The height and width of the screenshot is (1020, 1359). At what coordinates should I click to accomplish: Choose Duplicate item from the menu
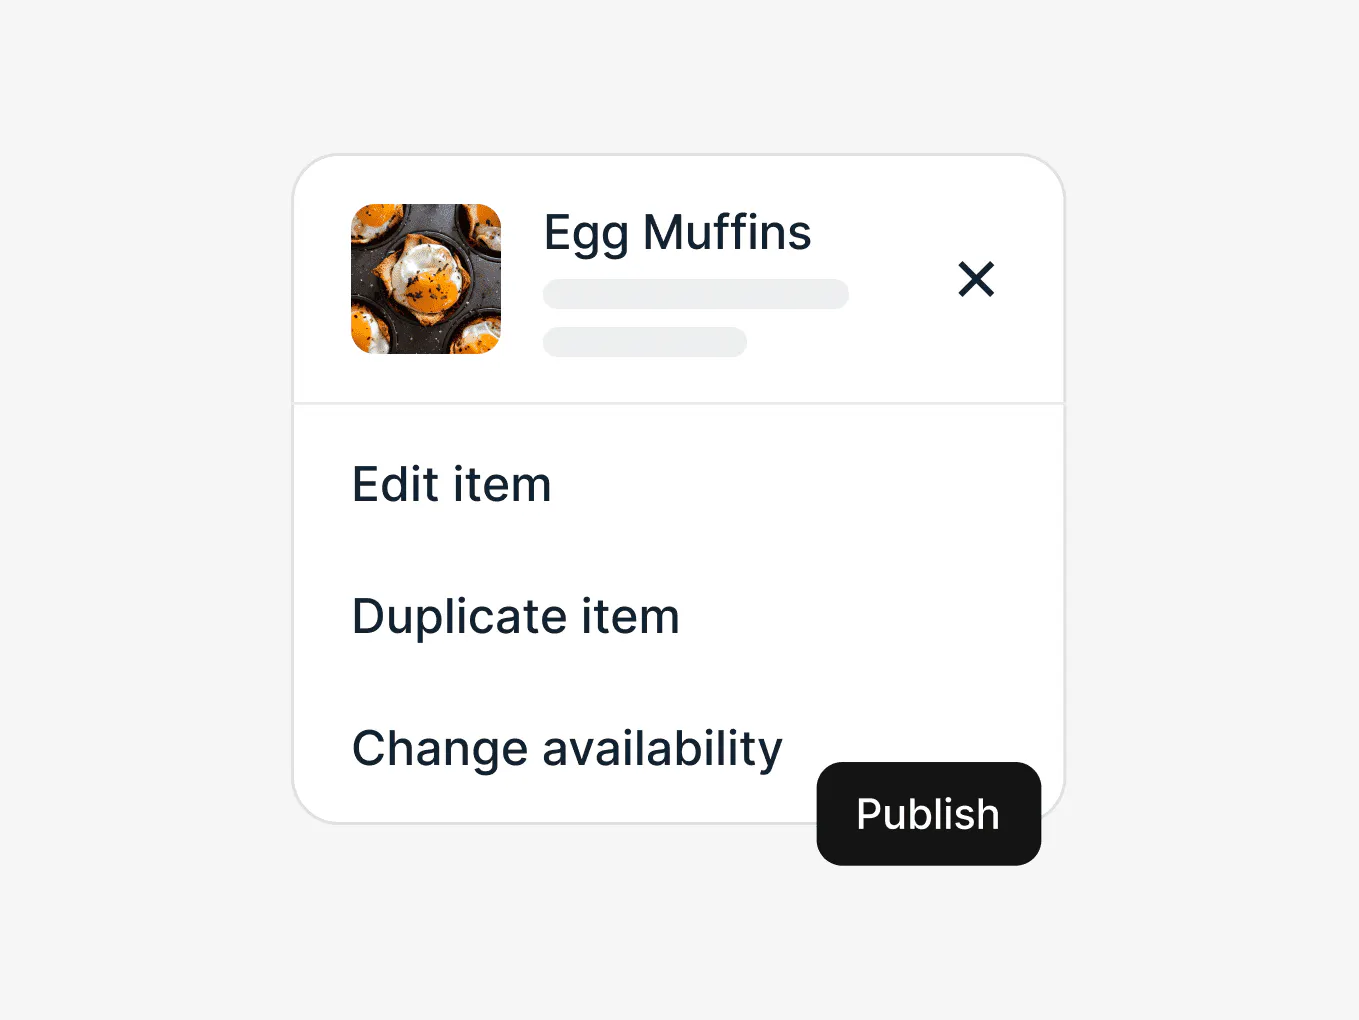click(516, 617)
